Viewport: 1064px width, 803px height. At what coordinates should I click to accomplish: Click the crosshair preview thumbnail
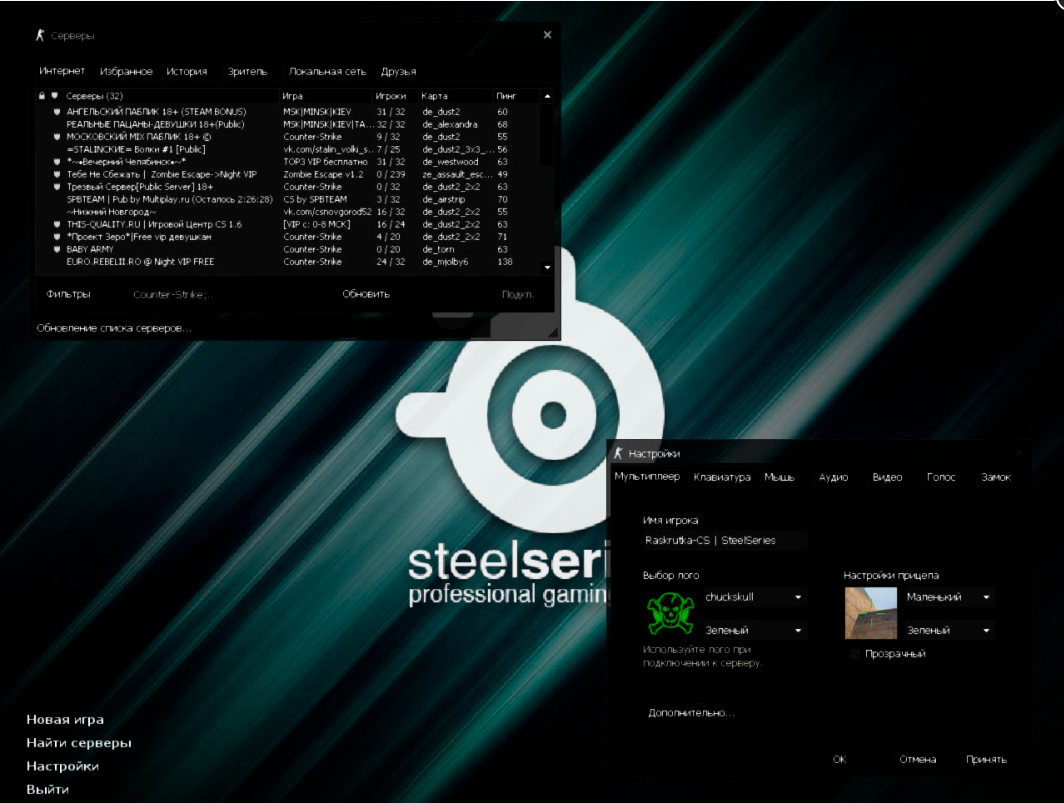tap(871, 613)
